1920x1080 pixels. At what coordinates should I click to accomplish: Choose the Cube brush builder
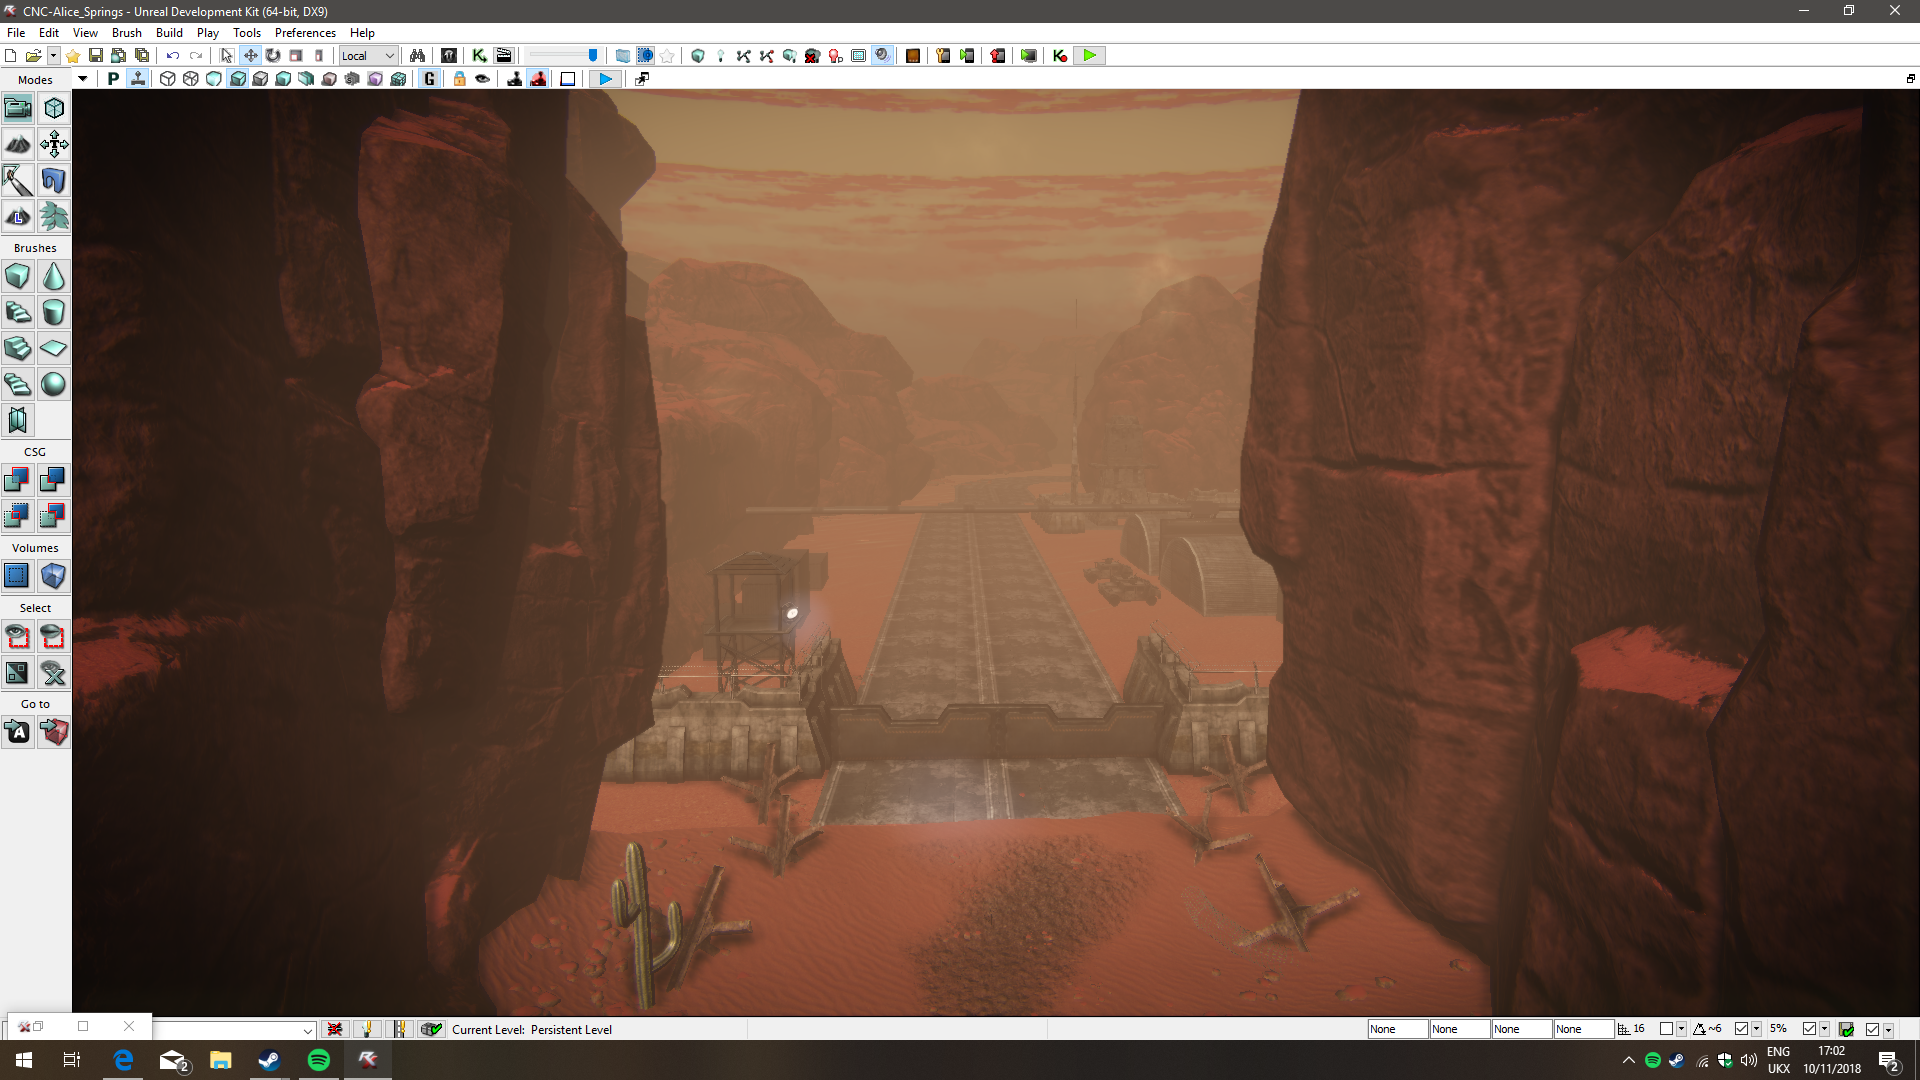pos(18,276)
